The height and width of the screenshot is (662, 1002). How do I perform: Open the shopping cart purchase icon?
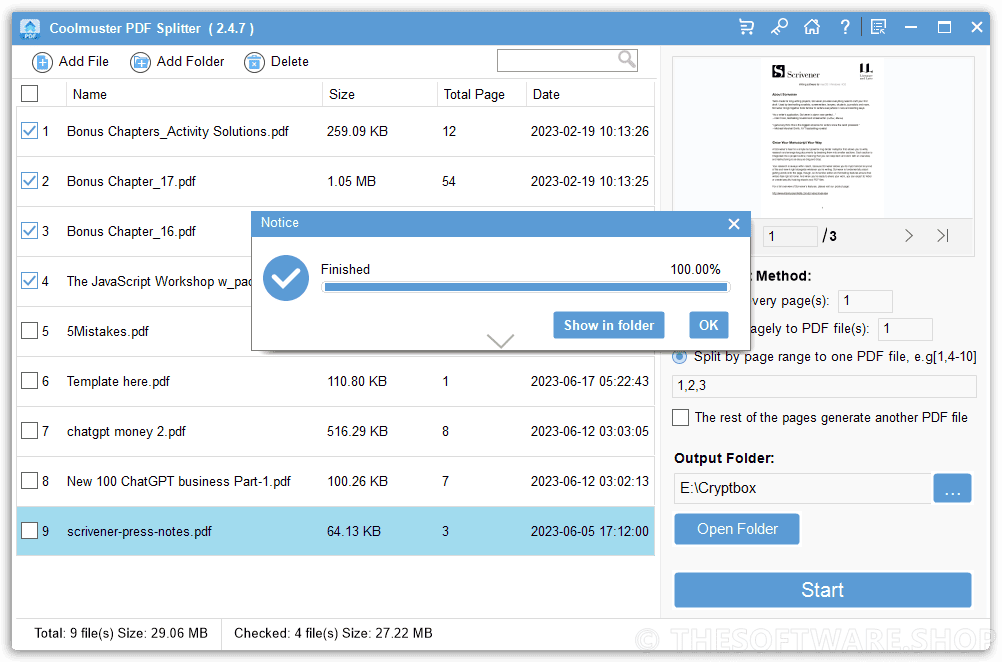pyautogui.click(x=746, y=27)
